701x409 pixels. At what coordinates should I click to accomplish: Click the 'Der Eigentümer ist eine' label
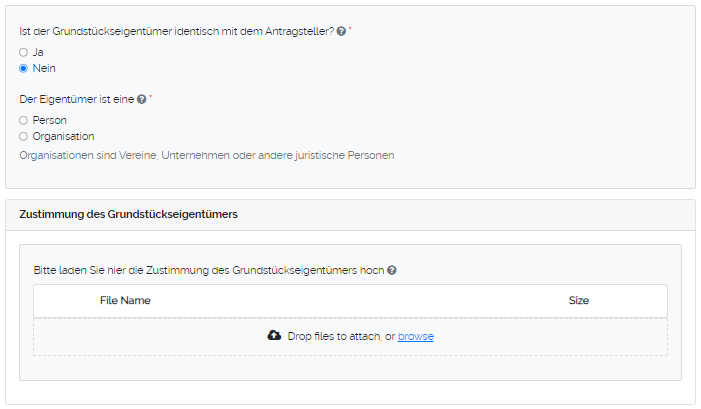[76, 100]
